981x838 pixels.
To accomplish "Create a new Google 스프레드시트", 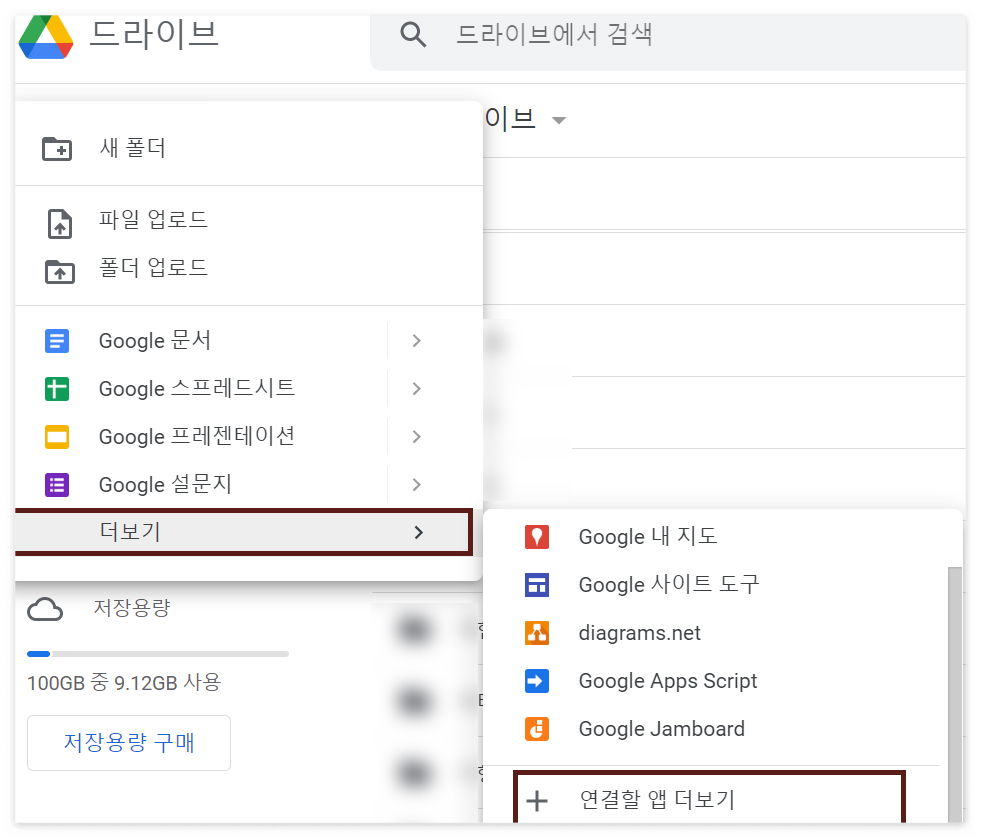I will click(x=201, y=389).
